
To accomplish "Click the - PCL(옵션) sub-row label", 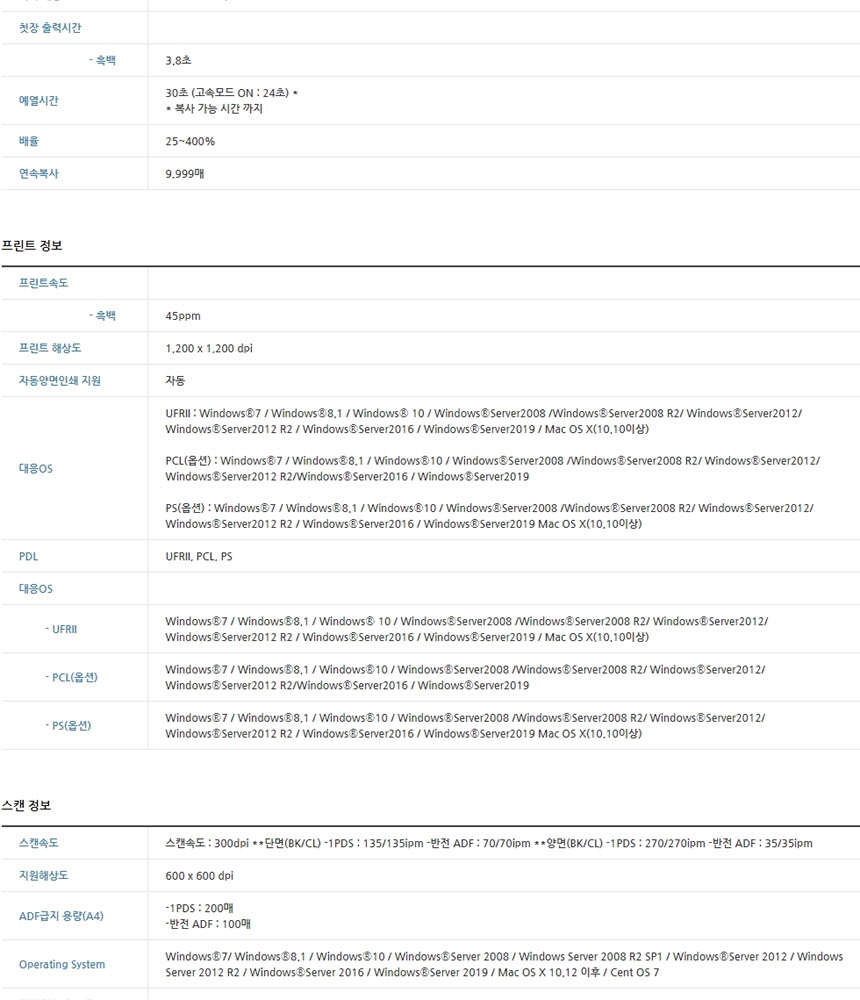I will [x=71, y=677].
